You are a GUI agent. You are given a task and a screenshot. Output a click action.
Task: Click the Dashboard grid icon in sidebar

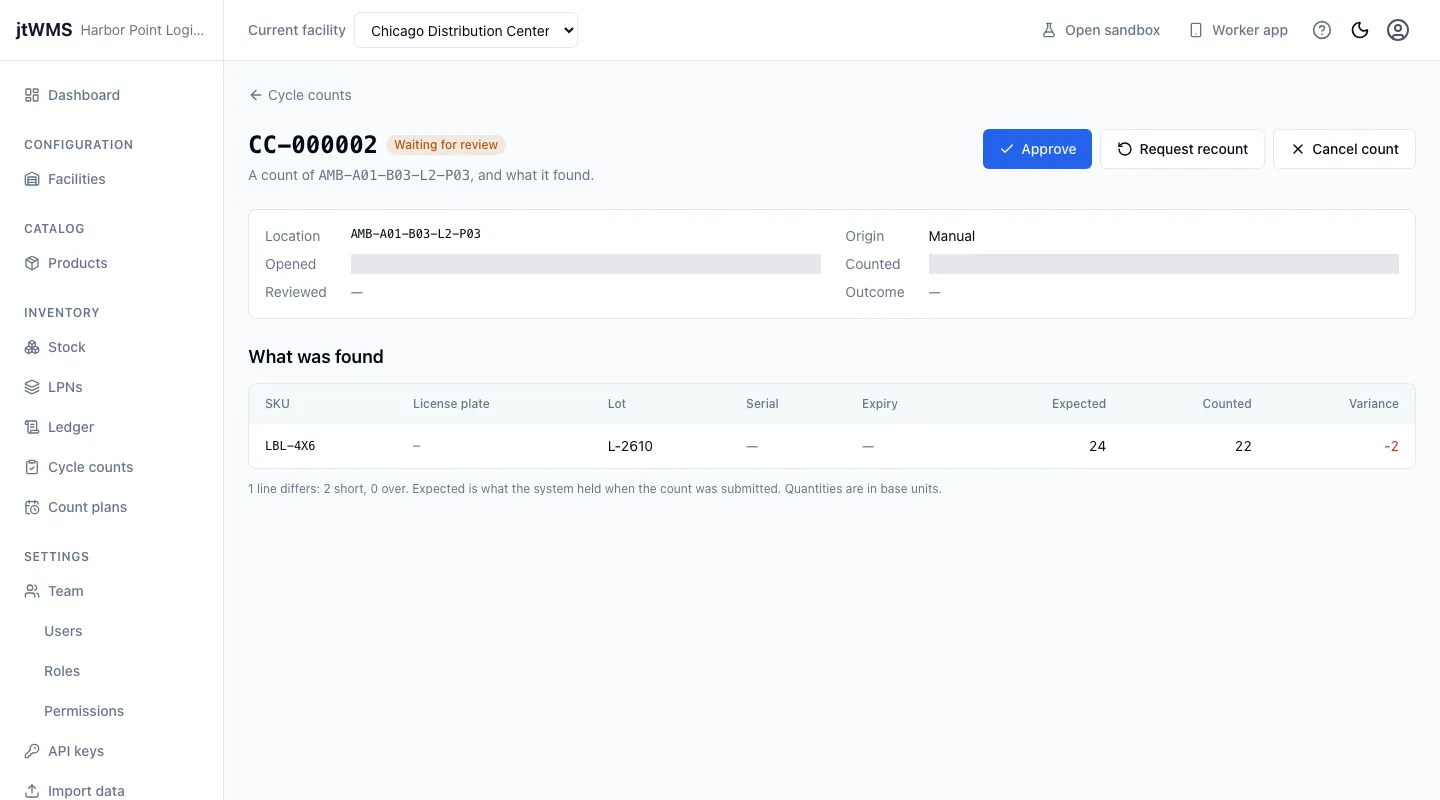pyautogui.click(x=32, y=95)
